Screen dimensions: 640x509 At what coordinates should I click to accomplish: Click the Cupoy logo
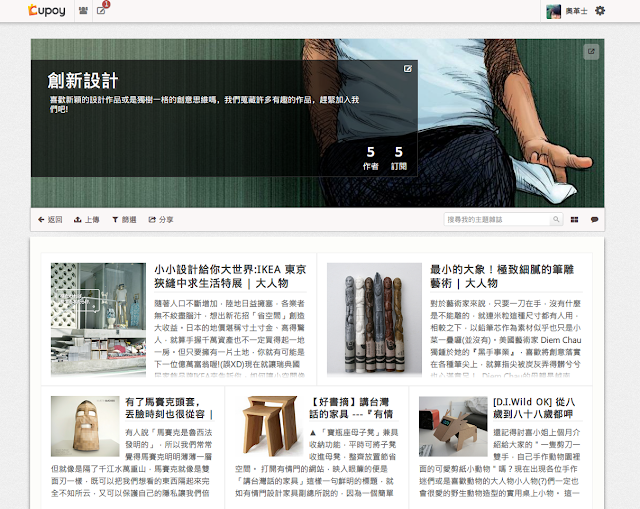tap(47, 11)
